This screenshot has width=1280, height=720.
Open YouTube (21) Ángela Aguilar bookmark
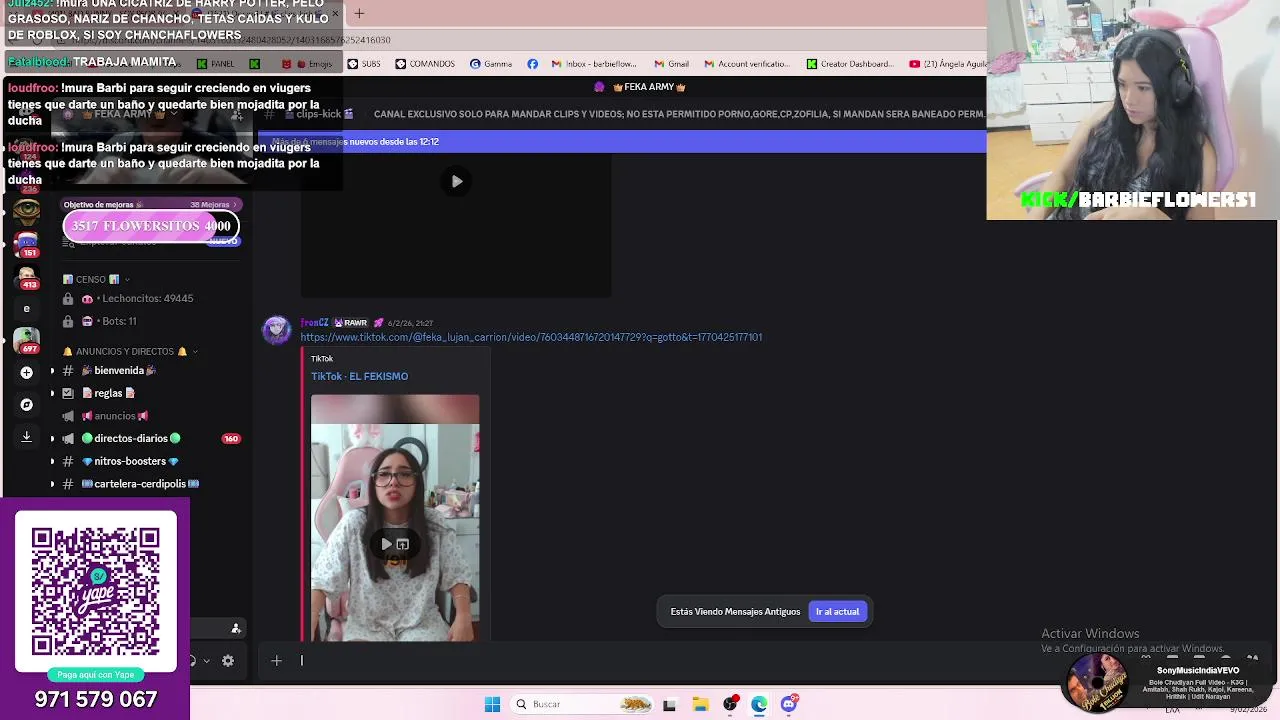tap(947, 64)
